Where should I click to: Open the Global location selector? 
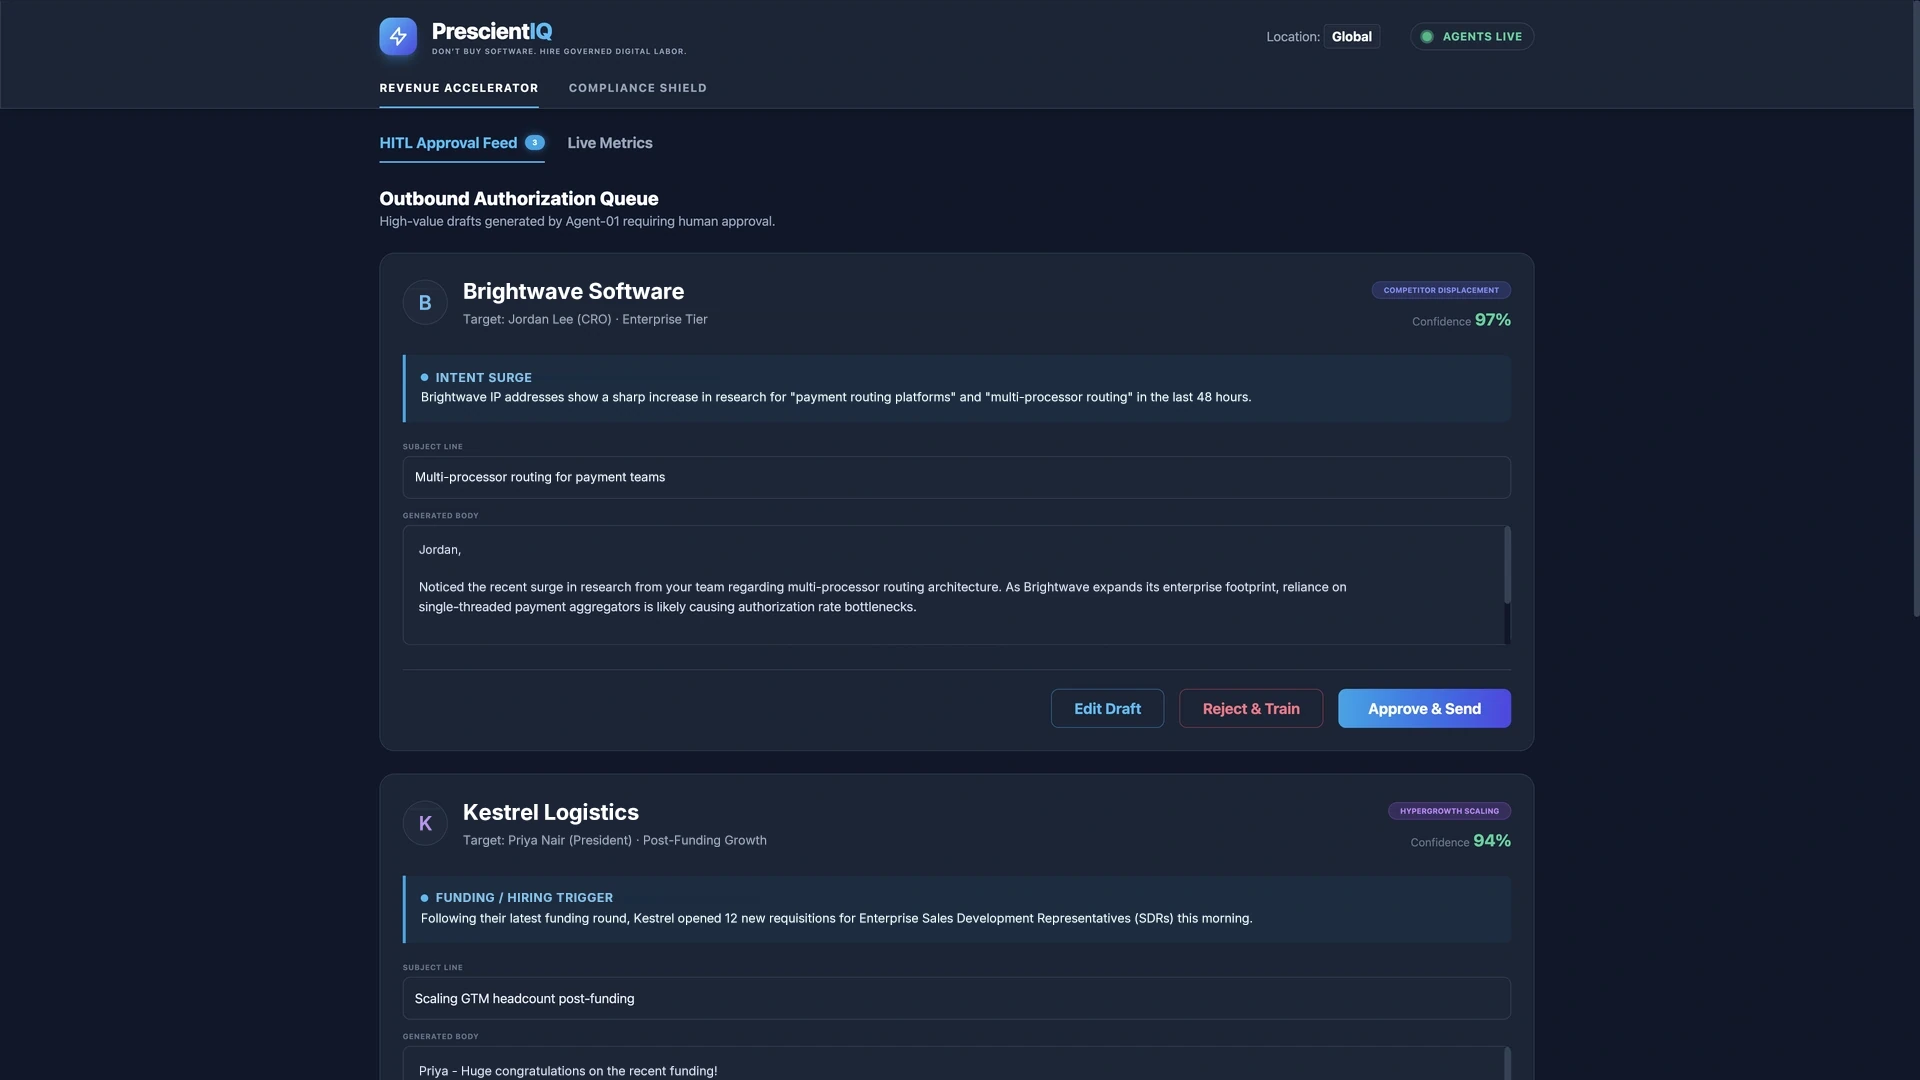[x=1351, y=37]
